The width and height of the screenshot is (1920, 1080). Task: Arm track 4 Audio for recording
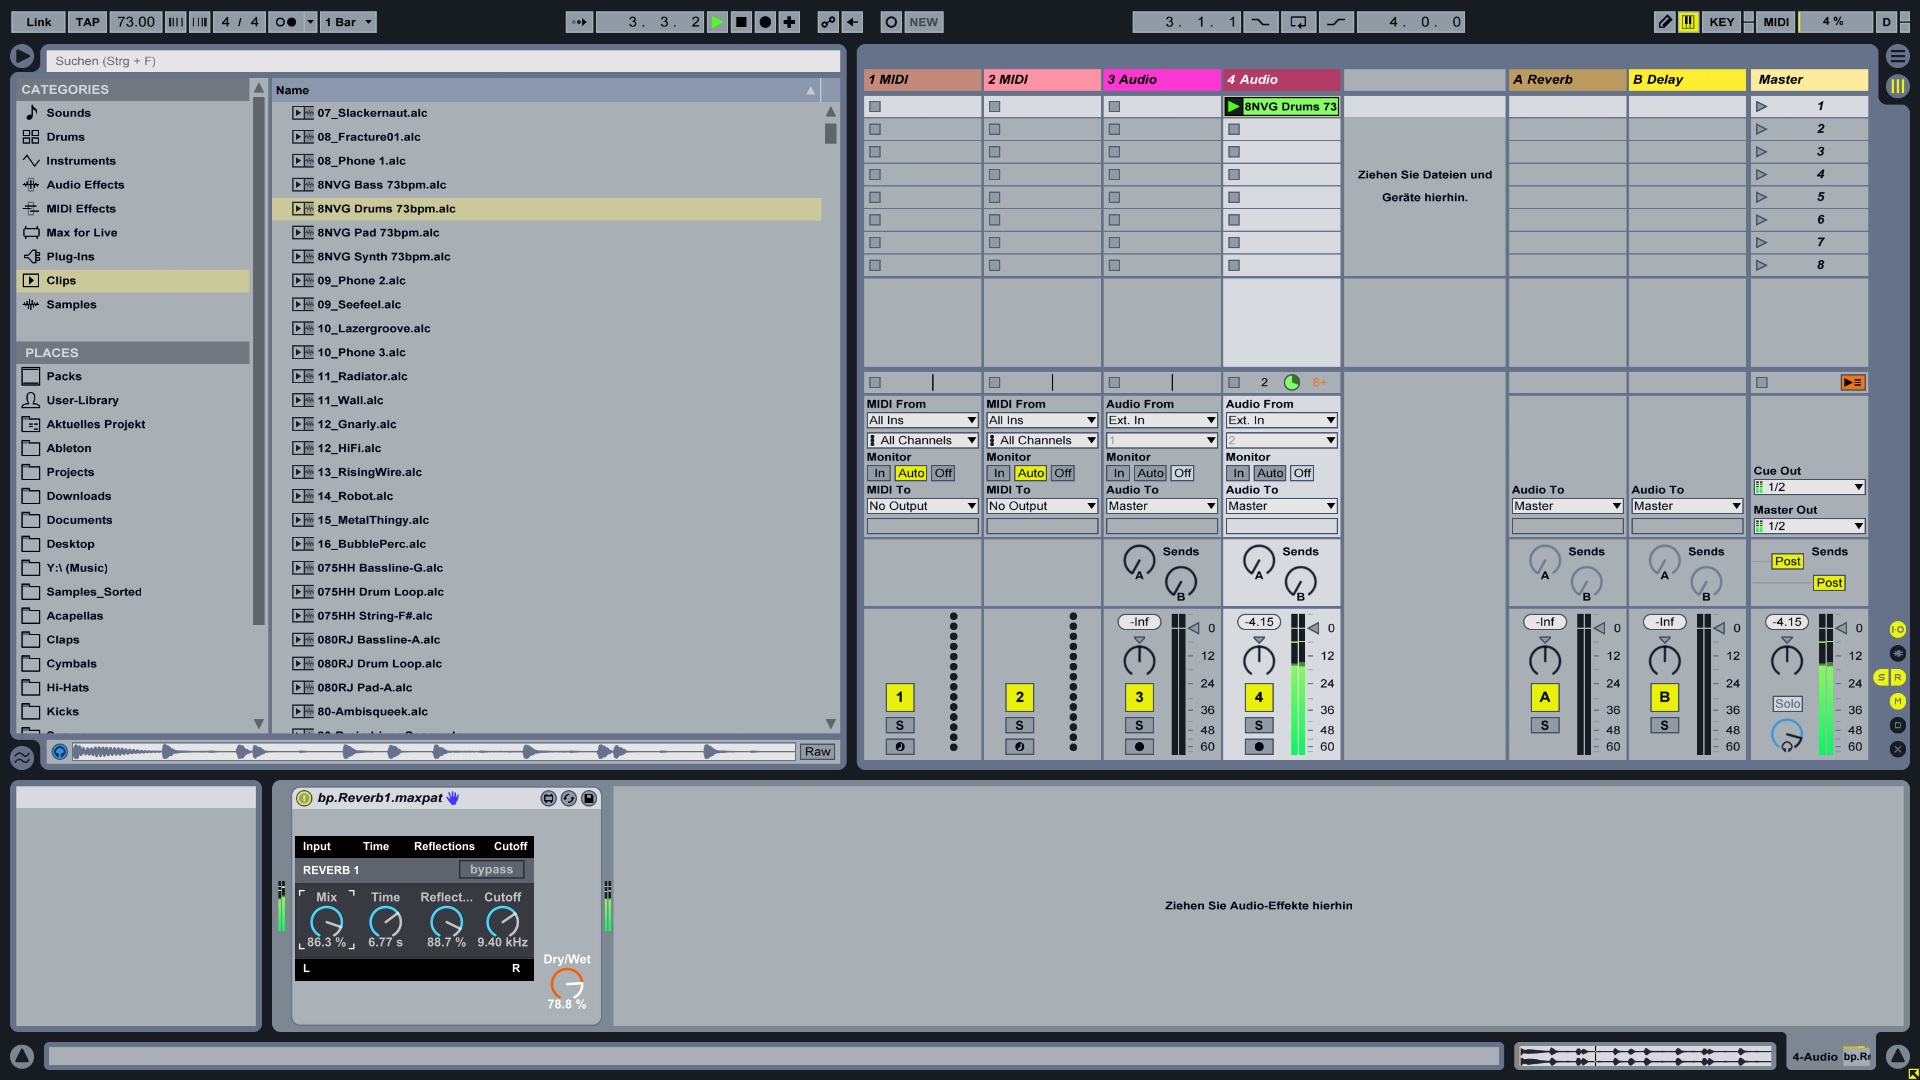click(1259, 747)
